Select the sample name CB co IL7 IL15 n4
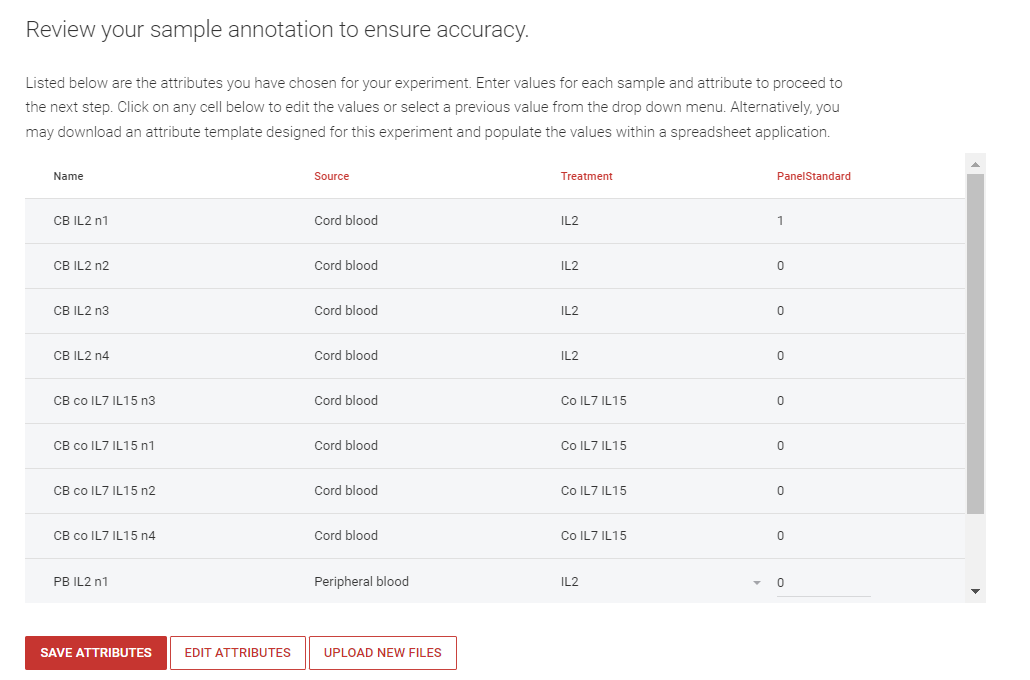 point(104,535)
